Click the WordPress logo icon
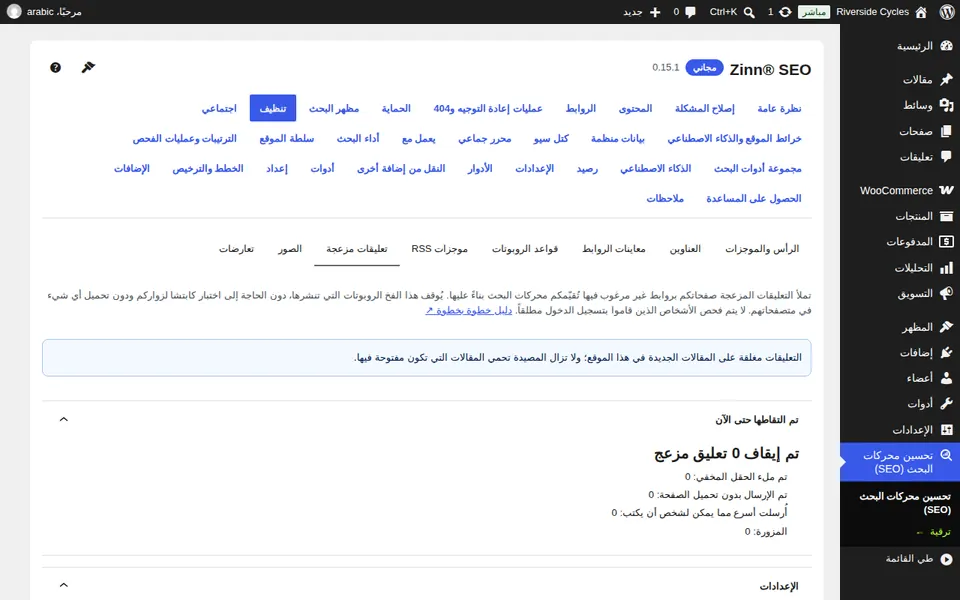This screenshot has width=960, height=600. 947,12
